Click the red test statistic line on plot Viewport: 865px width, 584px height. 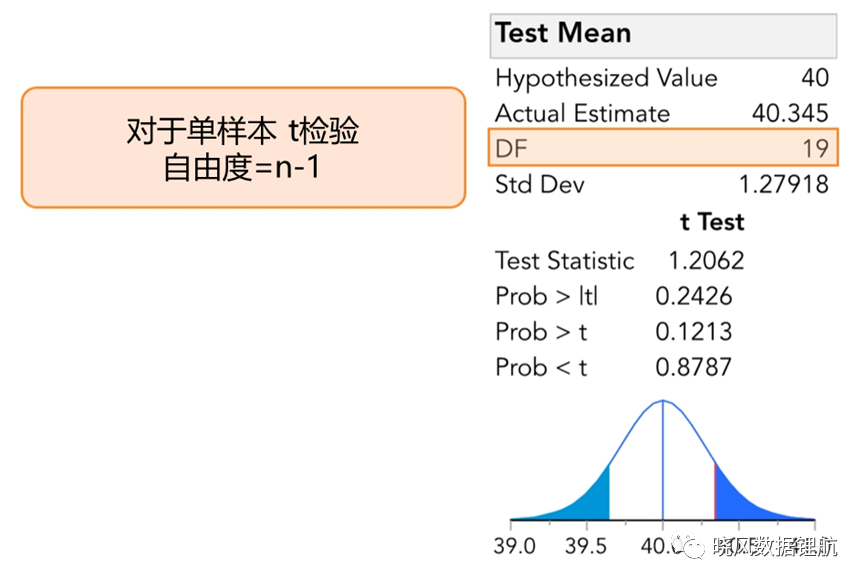click(x=715, y=491)
